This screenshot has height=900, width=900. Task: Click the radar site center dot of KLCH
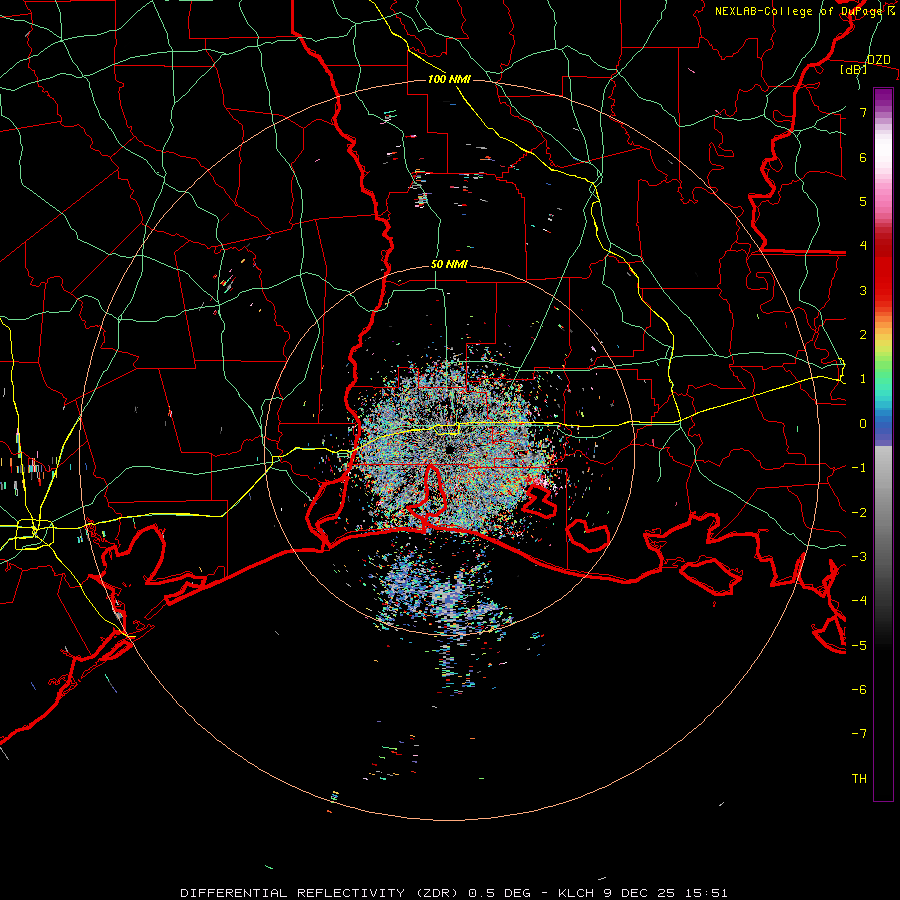449,449
